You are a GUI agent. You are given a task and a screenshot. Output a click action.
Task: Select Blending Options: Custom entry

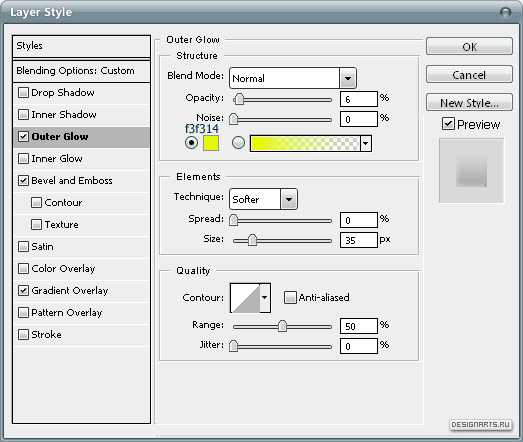[81, 71]
